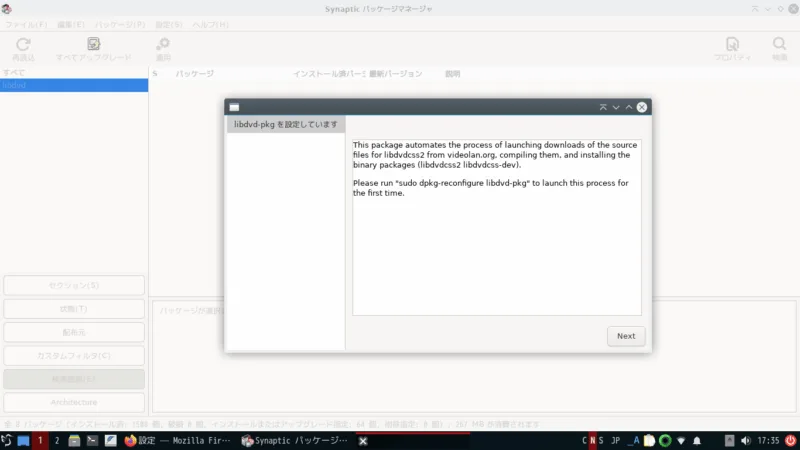The height and width of the screenshot is (450, 800).
Task: Click the Architecture filter button
Action: [x=74, y=402]
